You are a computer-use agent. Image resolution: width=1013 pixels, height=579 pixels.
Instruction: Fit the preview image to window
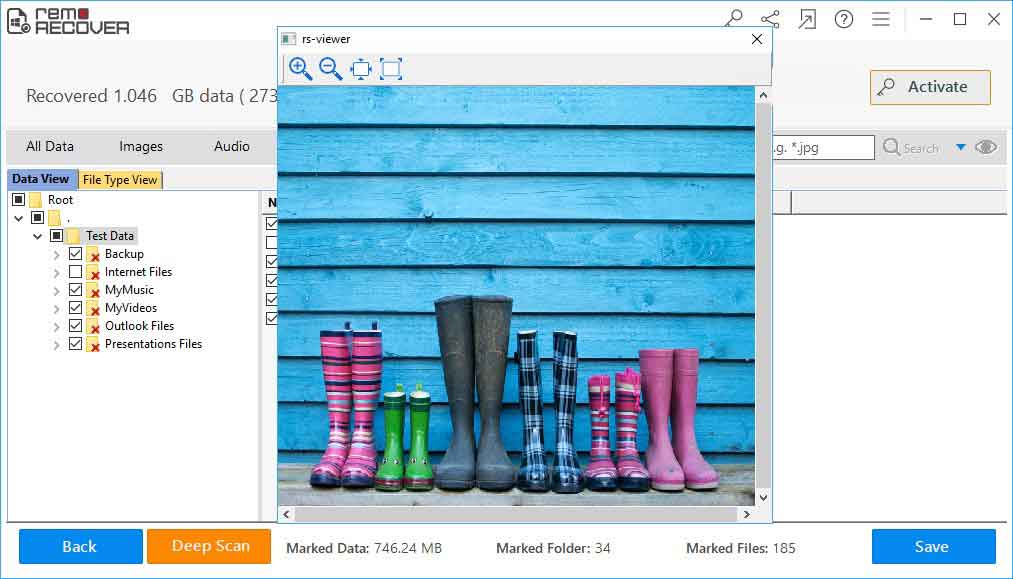coord(361,68)
